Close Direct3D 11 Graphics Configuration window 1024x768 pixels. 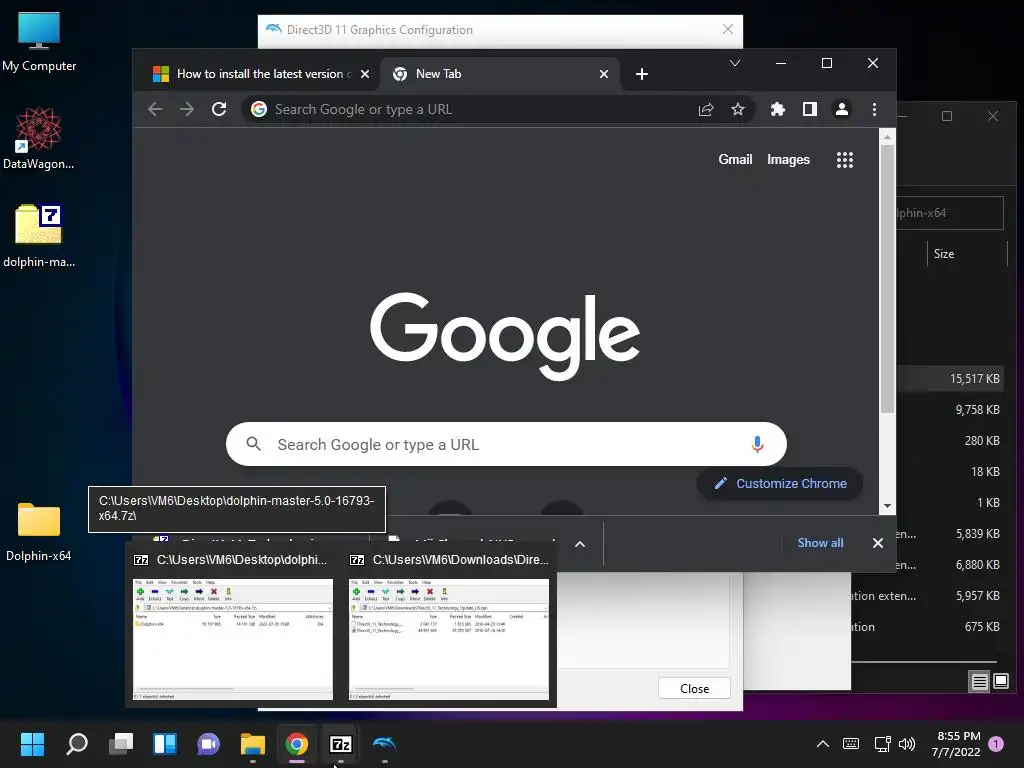point(728,29)
